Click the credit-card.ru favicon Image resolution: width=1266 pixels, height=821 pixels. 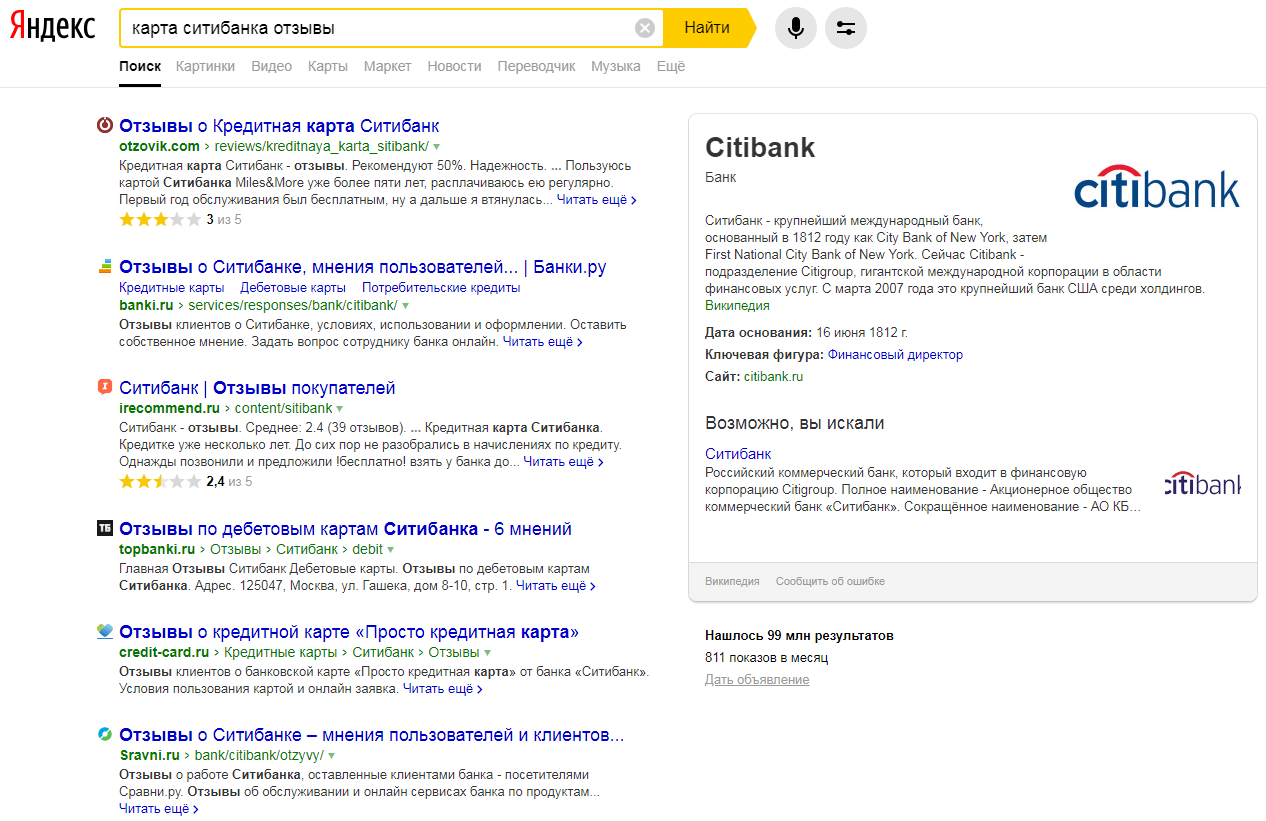click(105, 632)
